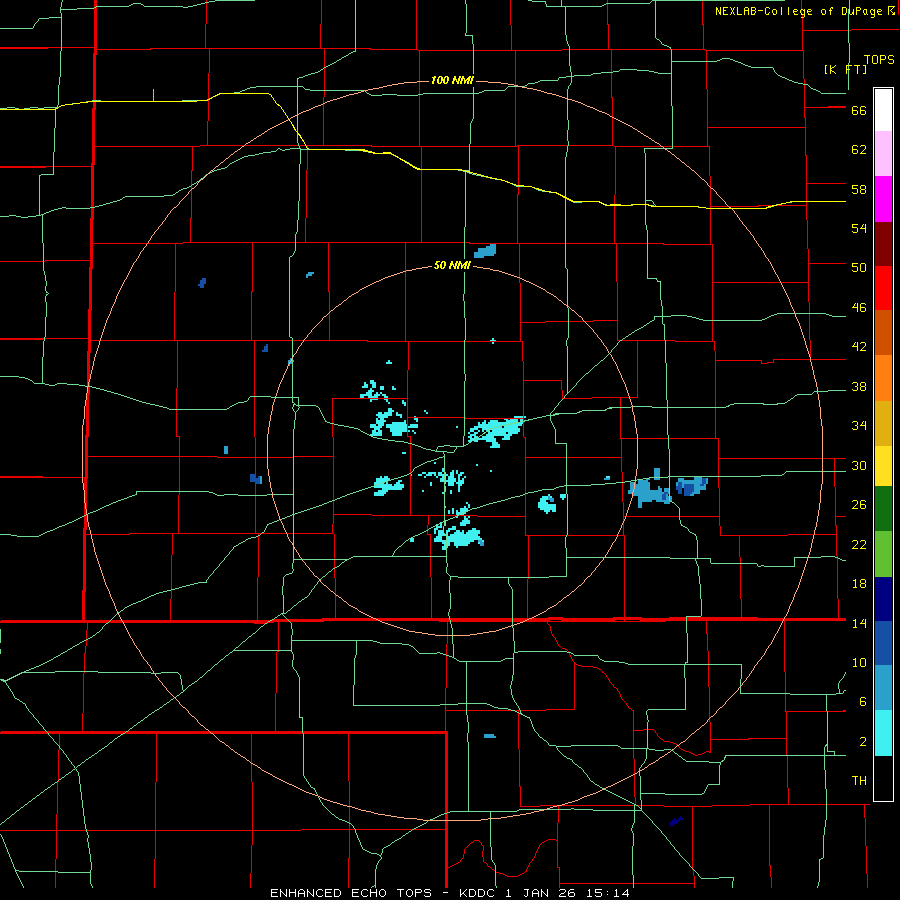
Task: Click the legend value "6"
Action: coord(863,702)
